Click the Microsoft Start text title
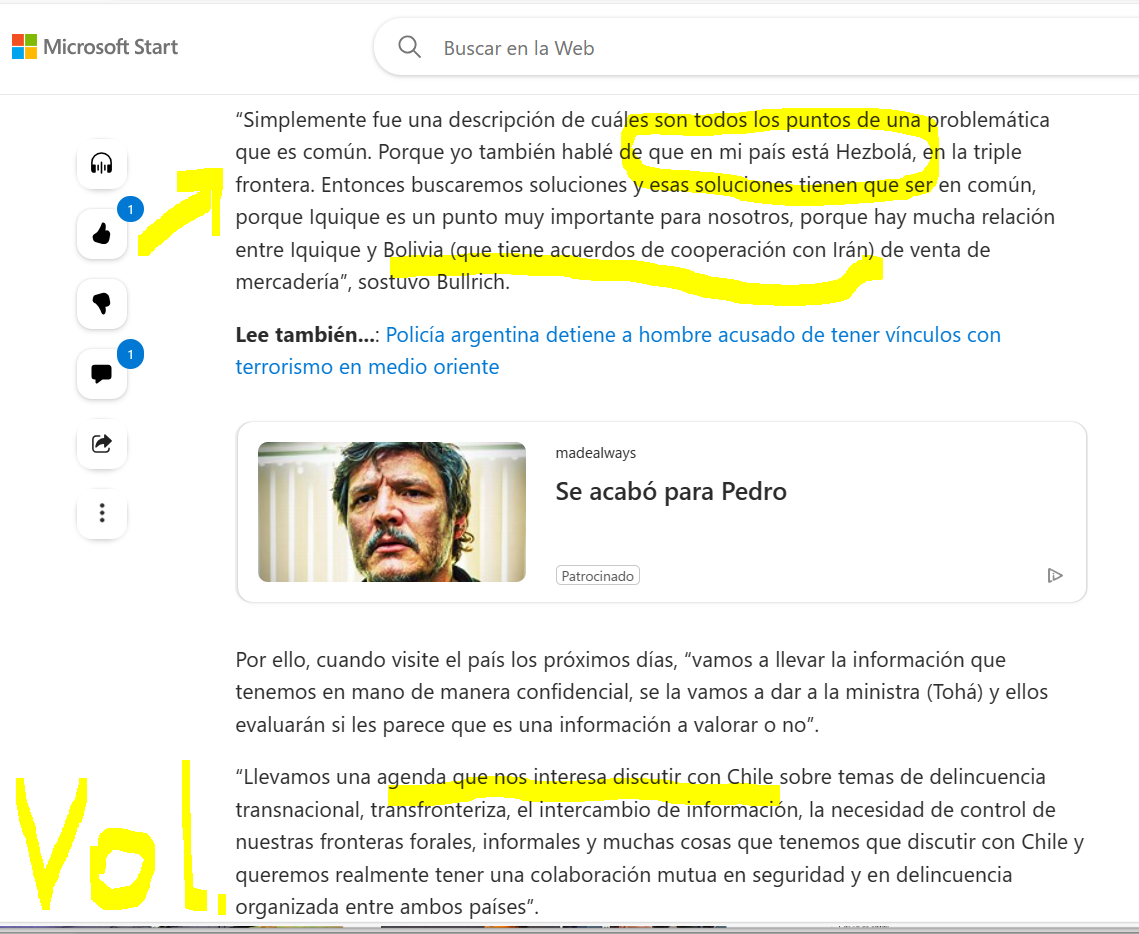Screen dimensions: 1139x934 pos(110,47)
